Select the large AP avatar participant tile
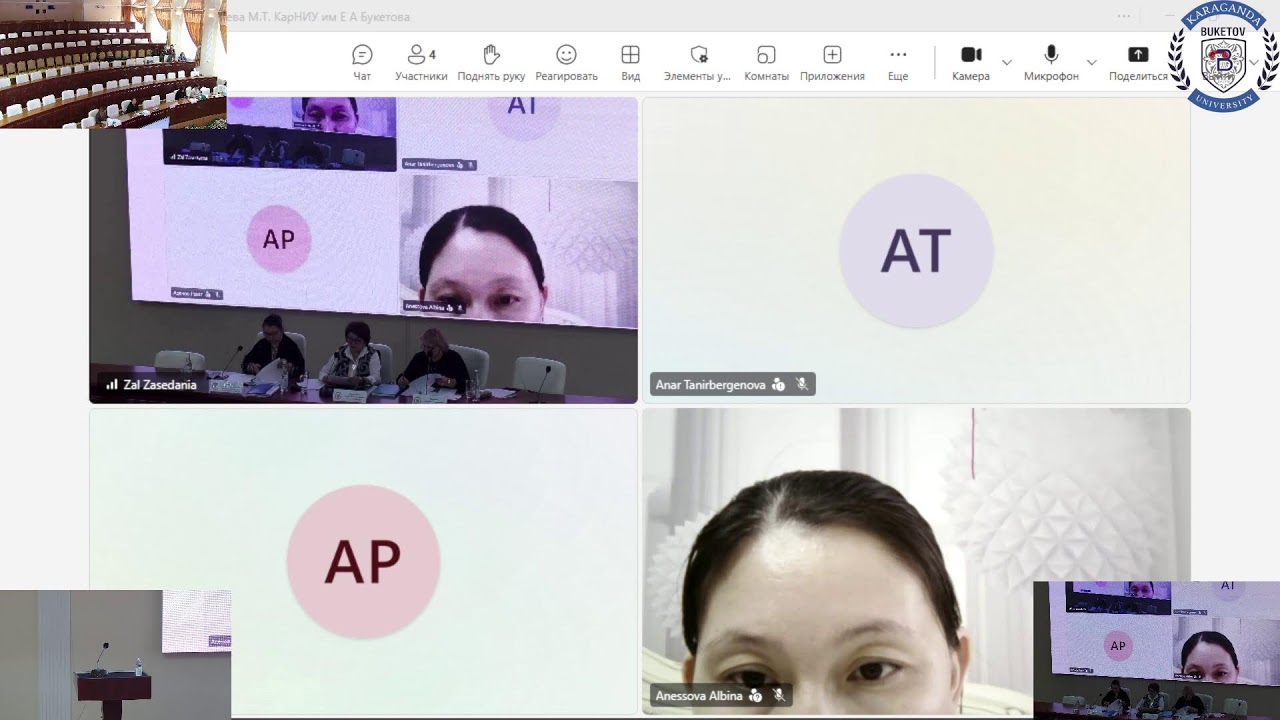Viewport: 1280px width, 720px height. pos(363,561)
